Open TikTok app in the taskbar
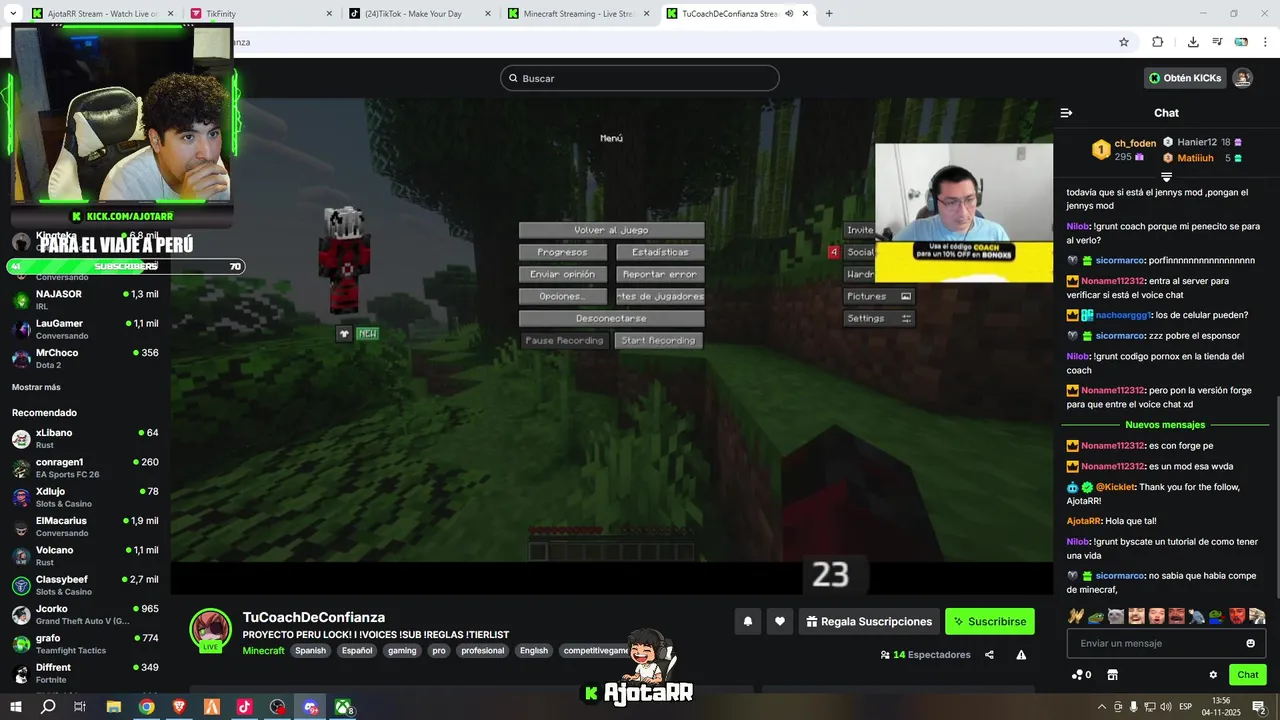This screenshot has height=720, width=1280. [x=244, y=707]
